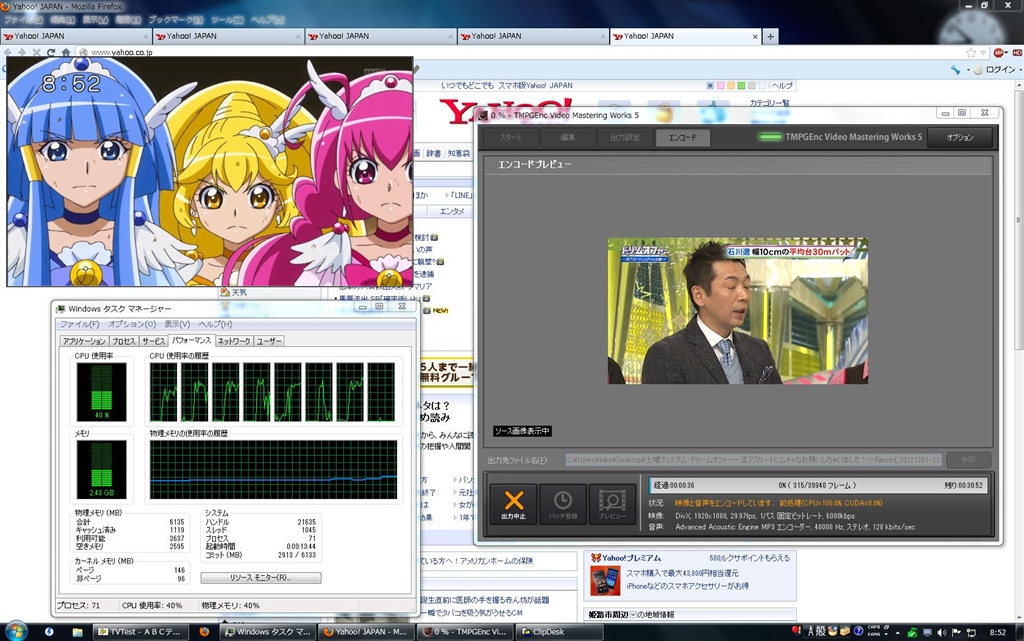
Task: Select the エンコード stage tab
Action: point(682,137)
